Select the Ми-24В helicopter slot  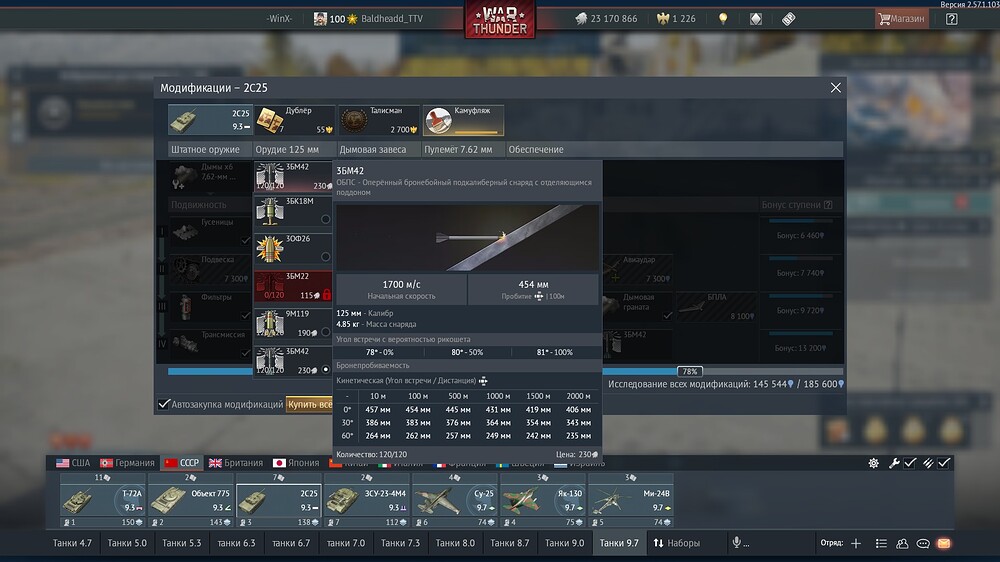[x=631, y=500]
